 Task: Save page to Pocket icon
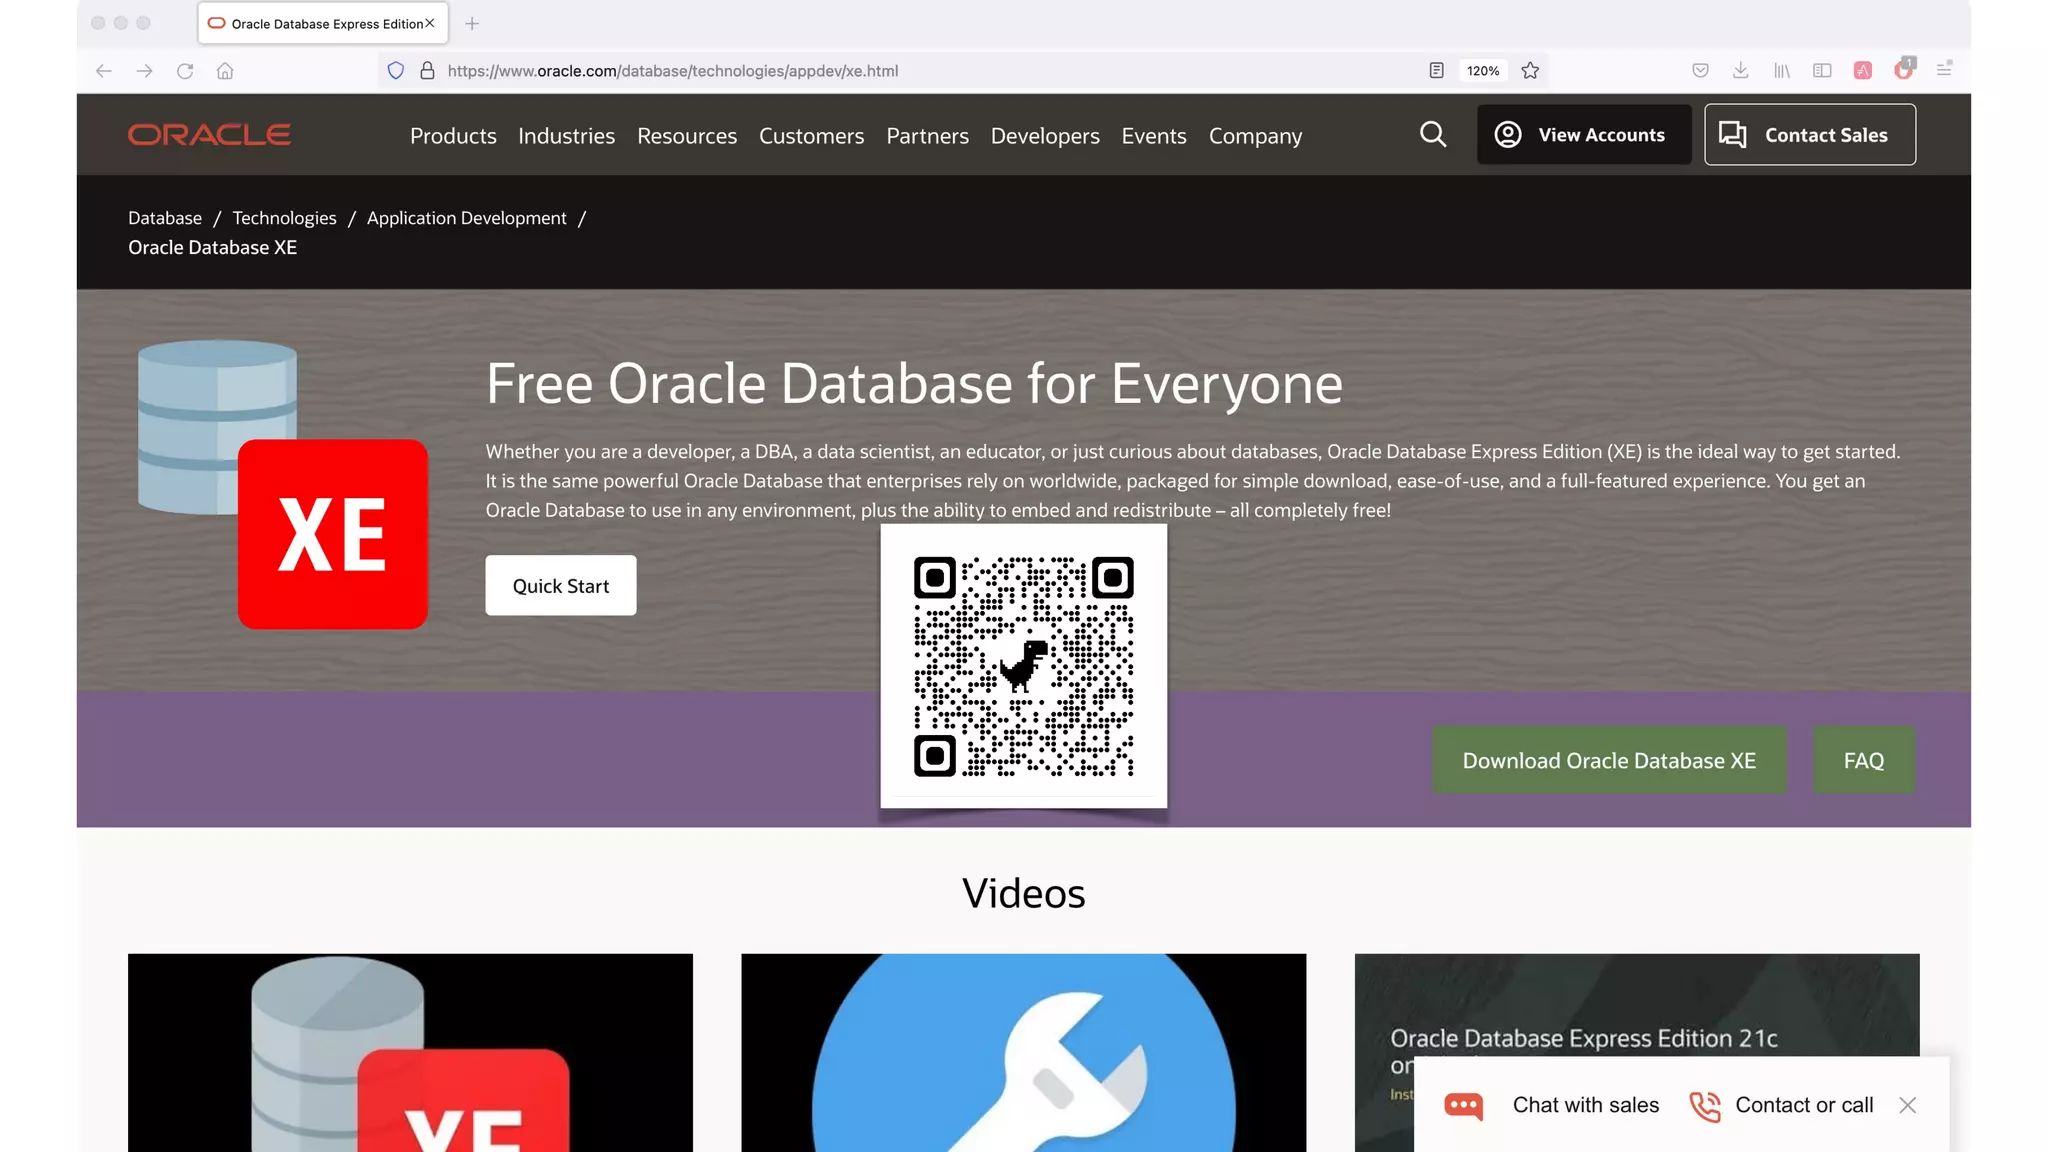point(1700,71)
